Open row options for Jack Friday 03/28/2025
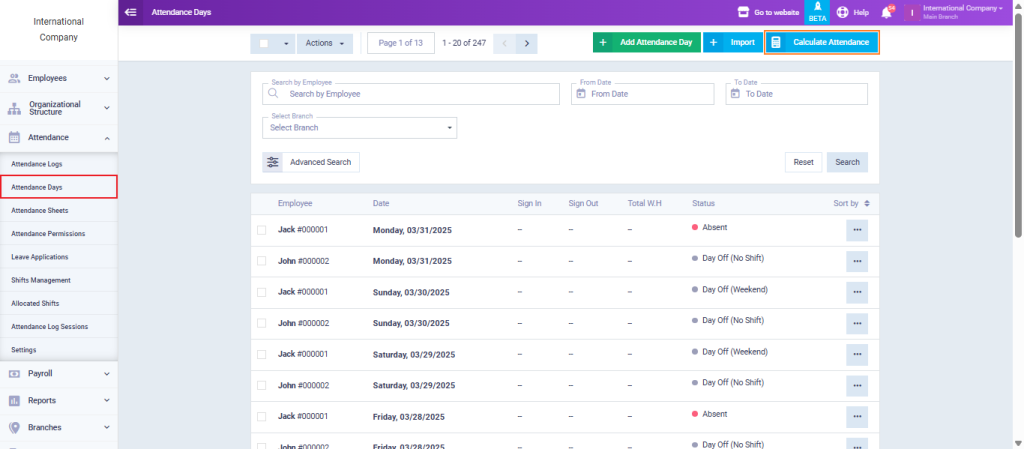 (x=857, y=417)
